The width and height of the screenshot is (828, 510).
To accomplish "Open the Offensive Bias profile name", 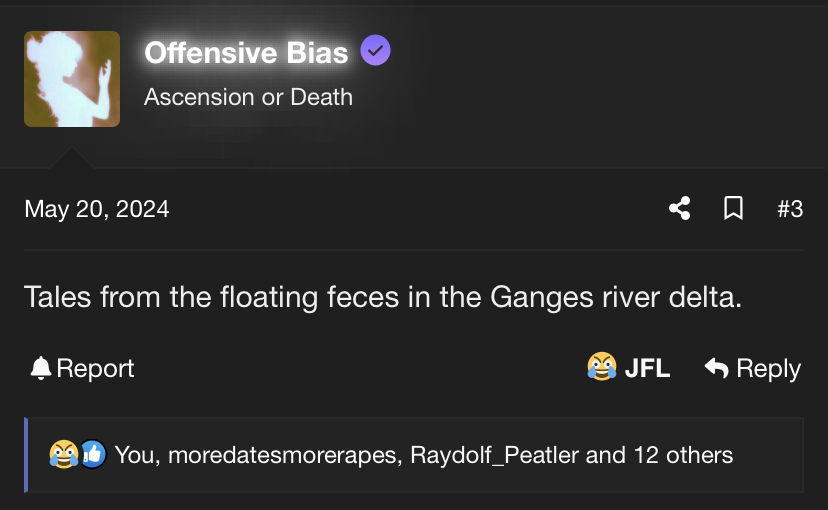I will 246,52.
